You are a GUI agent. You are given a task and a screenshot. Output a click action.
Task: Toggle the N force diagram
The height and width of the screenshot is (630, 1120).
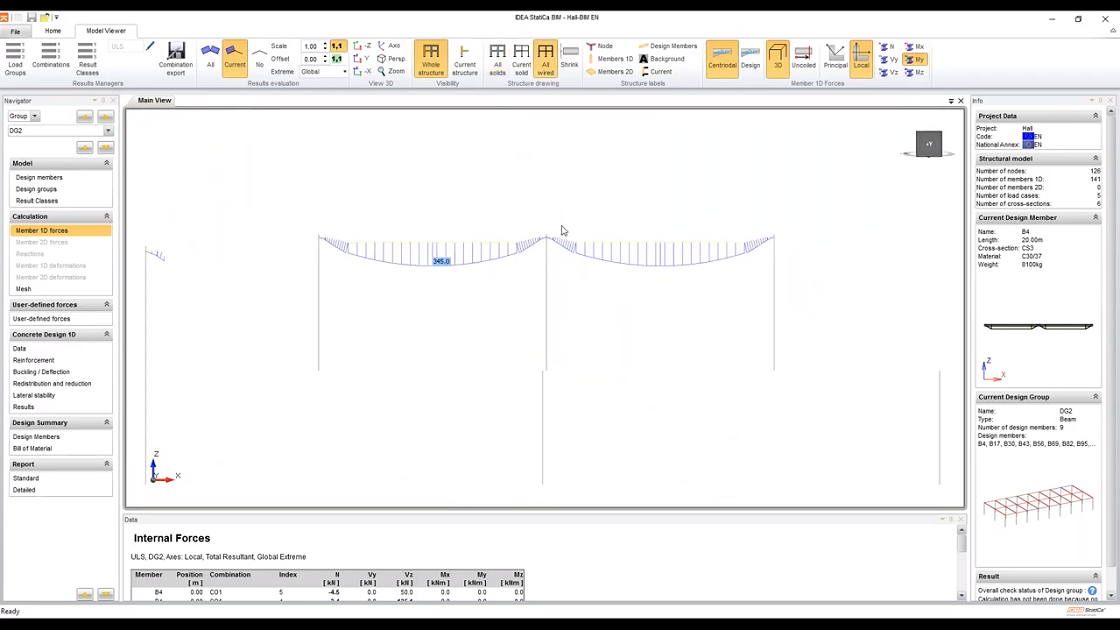click(887, 46)
